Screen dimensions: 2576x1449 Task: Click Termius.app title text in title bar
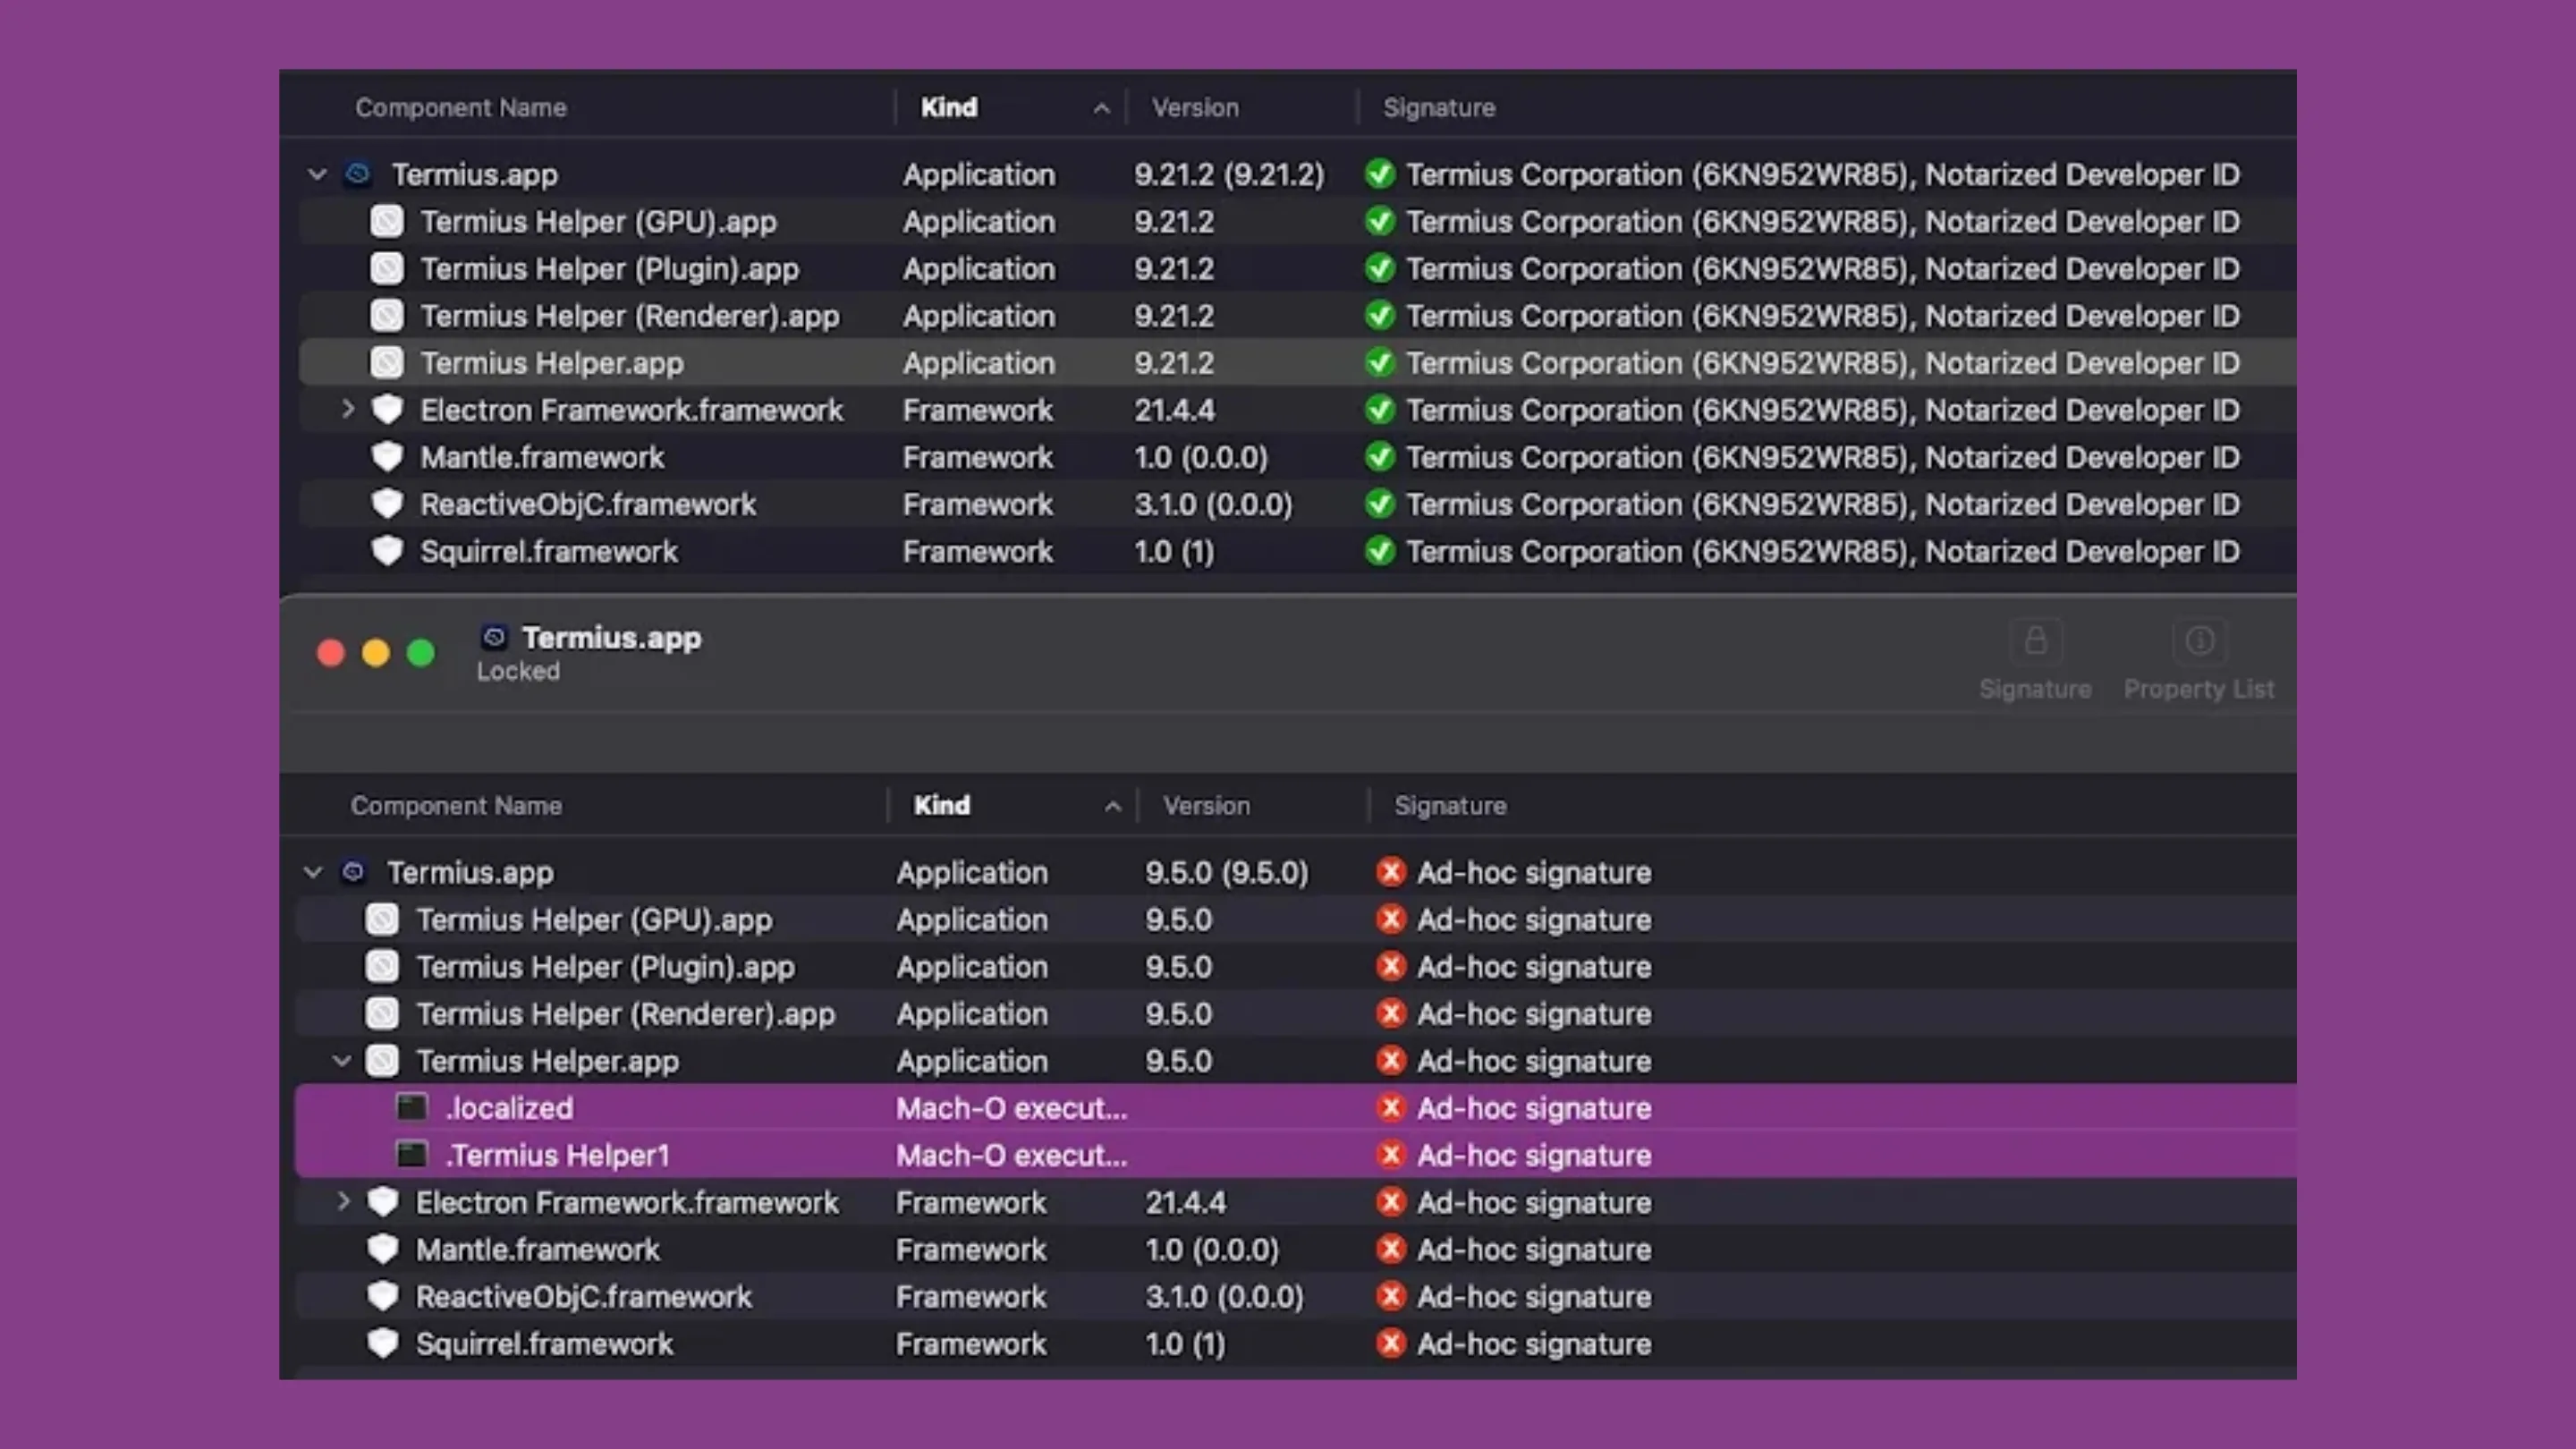pos(612,637)
